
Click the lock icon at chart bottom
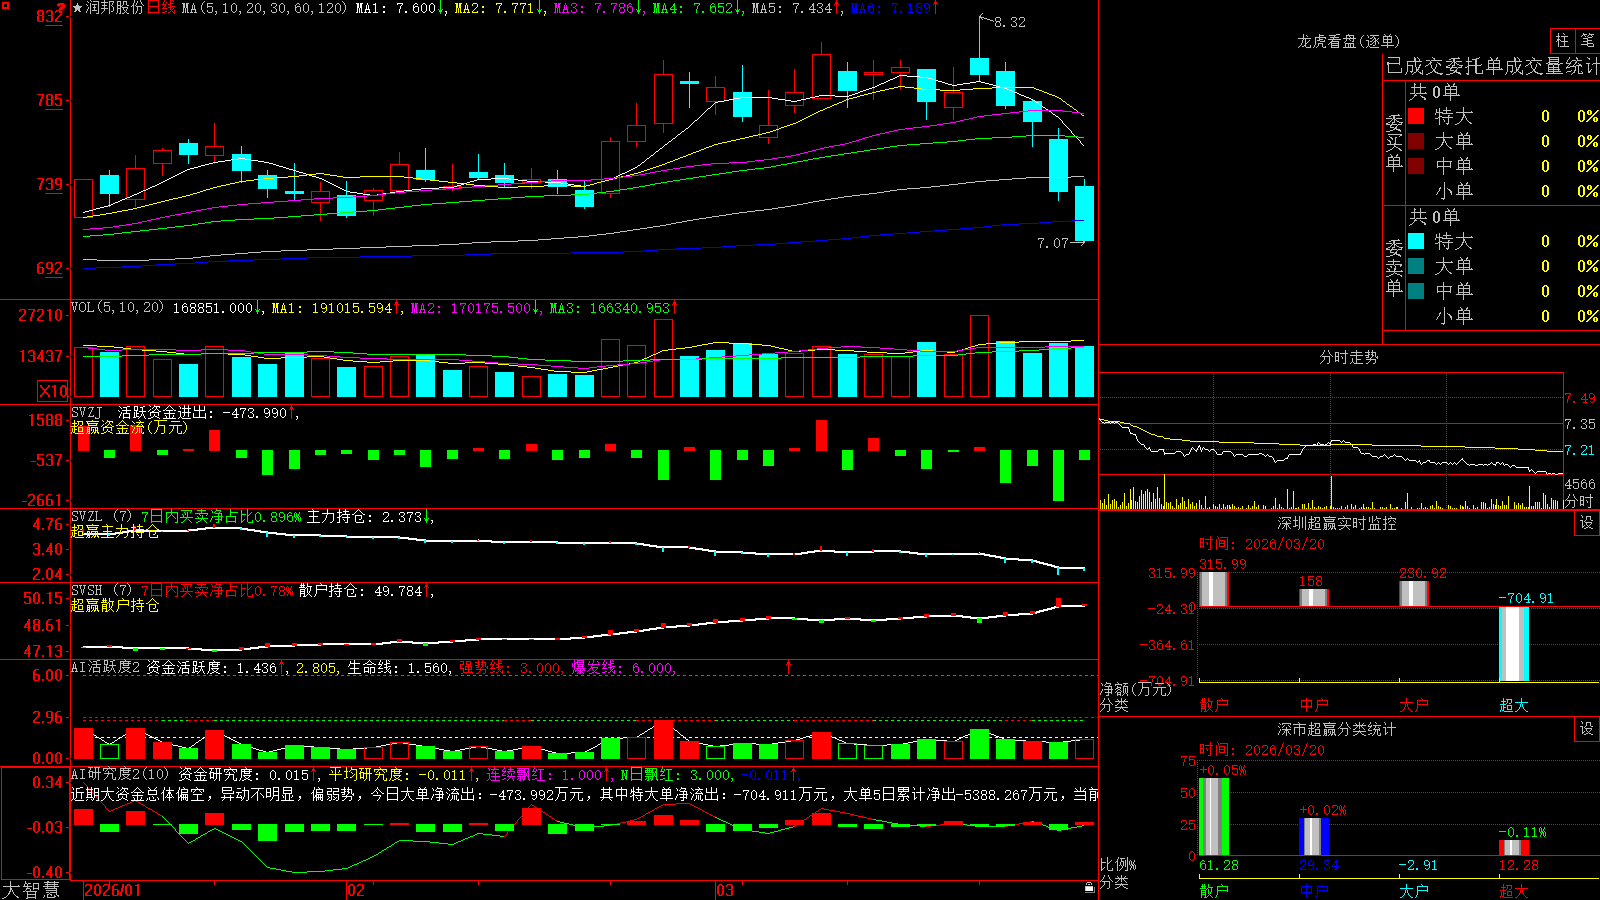1089,887
